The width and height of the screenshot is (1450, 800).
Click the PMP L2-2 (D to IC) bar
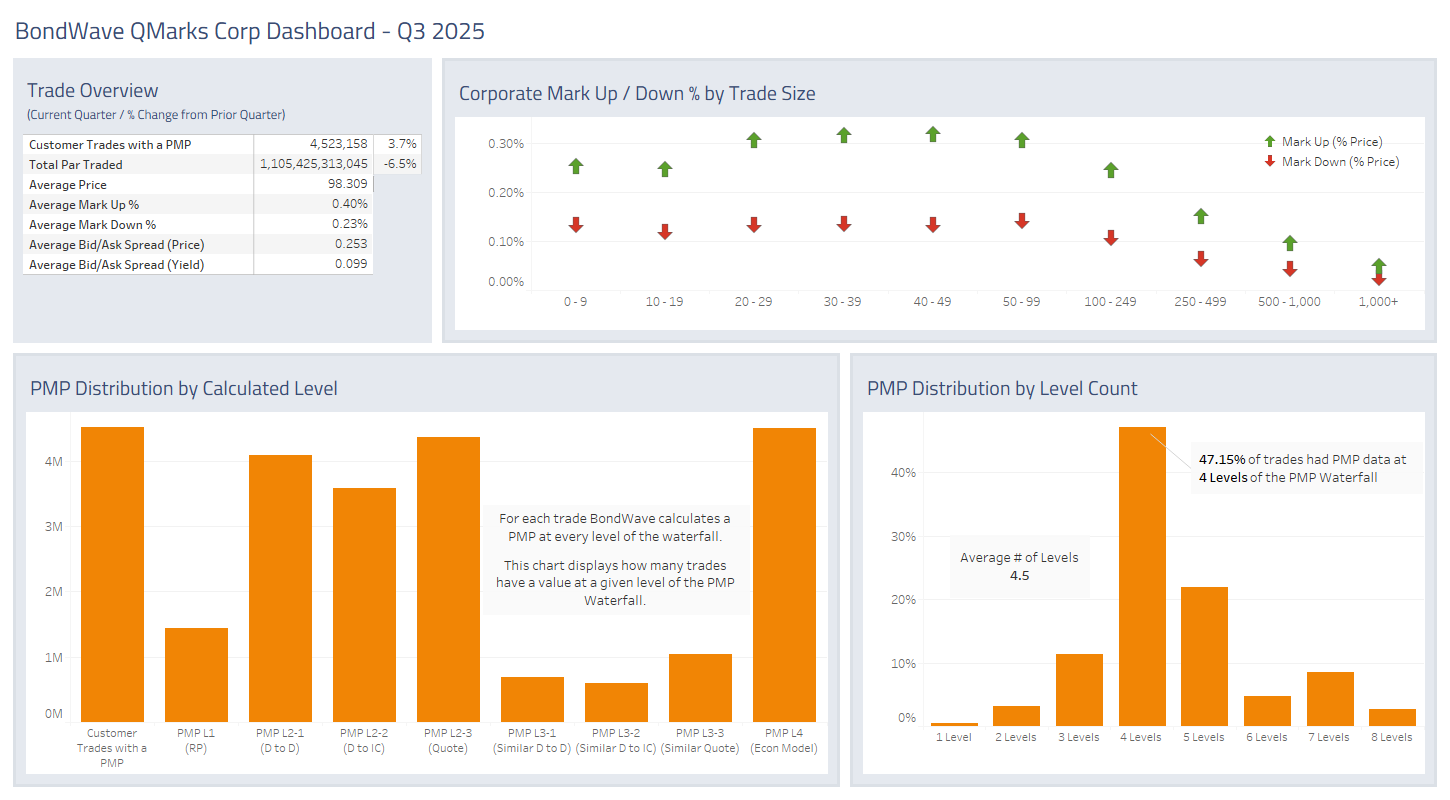[364, 605]
